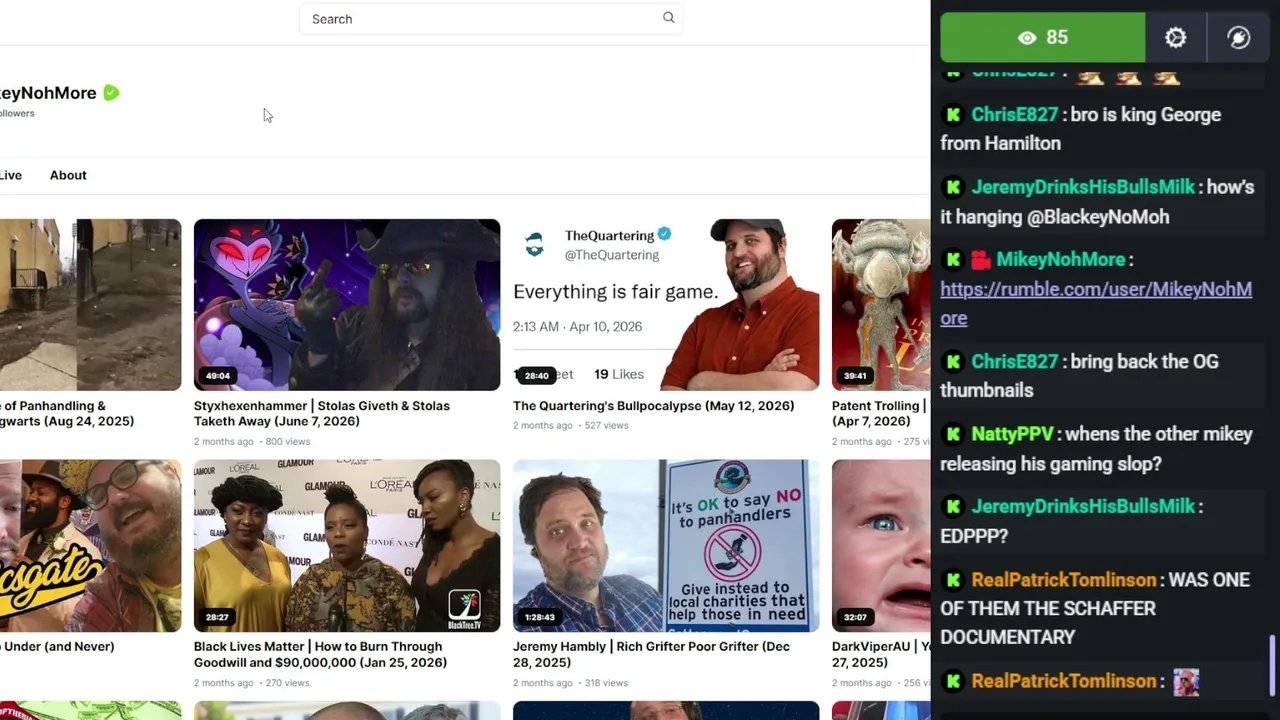The image size is (1280, 720).
Task: Click ChrisE827 username on OG thumbnails message
Action: click(x=1014, y=362)
